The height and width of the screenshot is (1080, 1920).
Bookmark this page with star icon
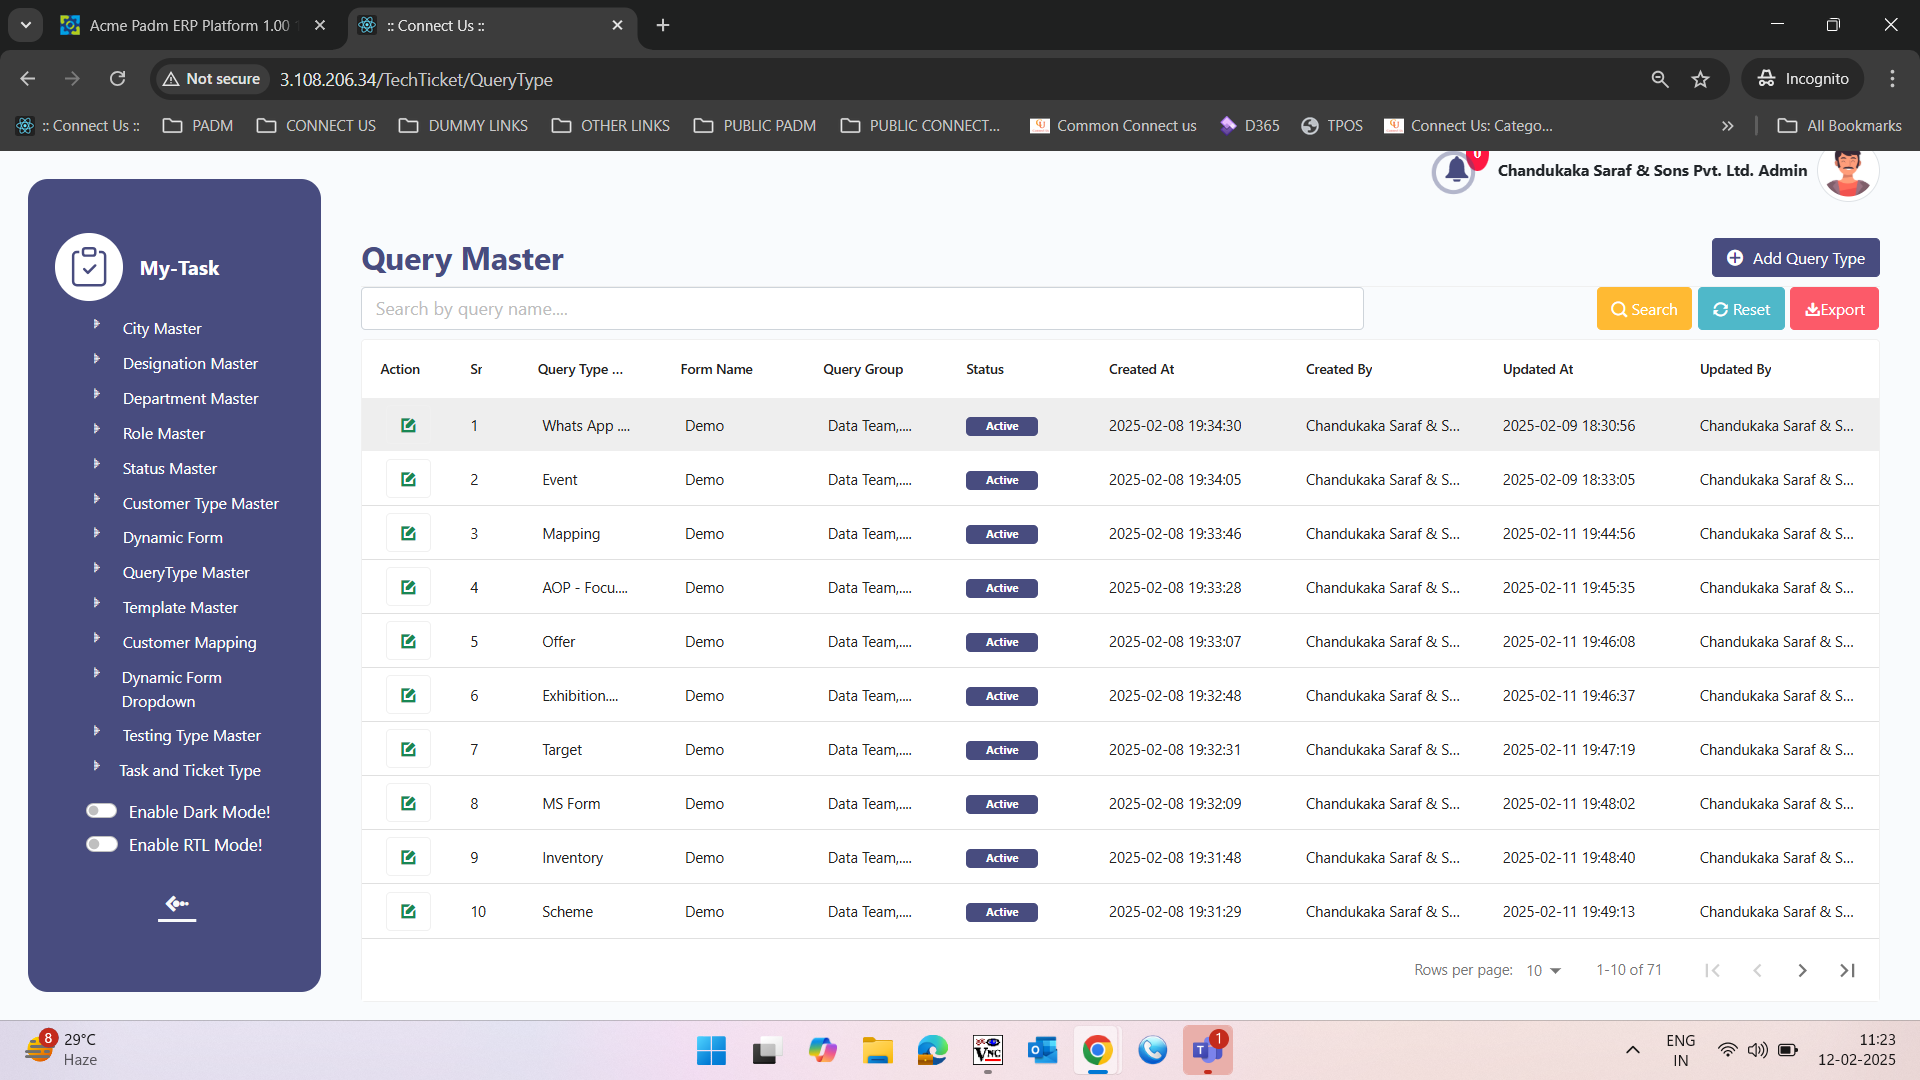[1700, 79]
